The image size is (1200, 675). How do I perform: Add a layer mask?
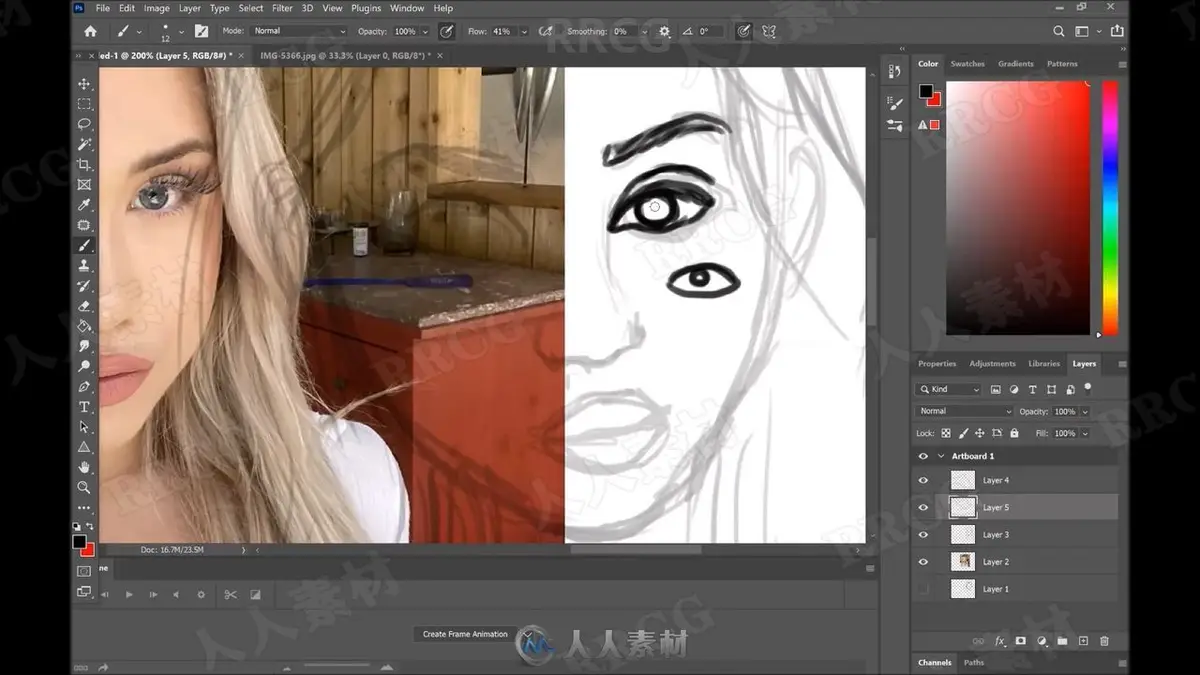(1020, 641)
